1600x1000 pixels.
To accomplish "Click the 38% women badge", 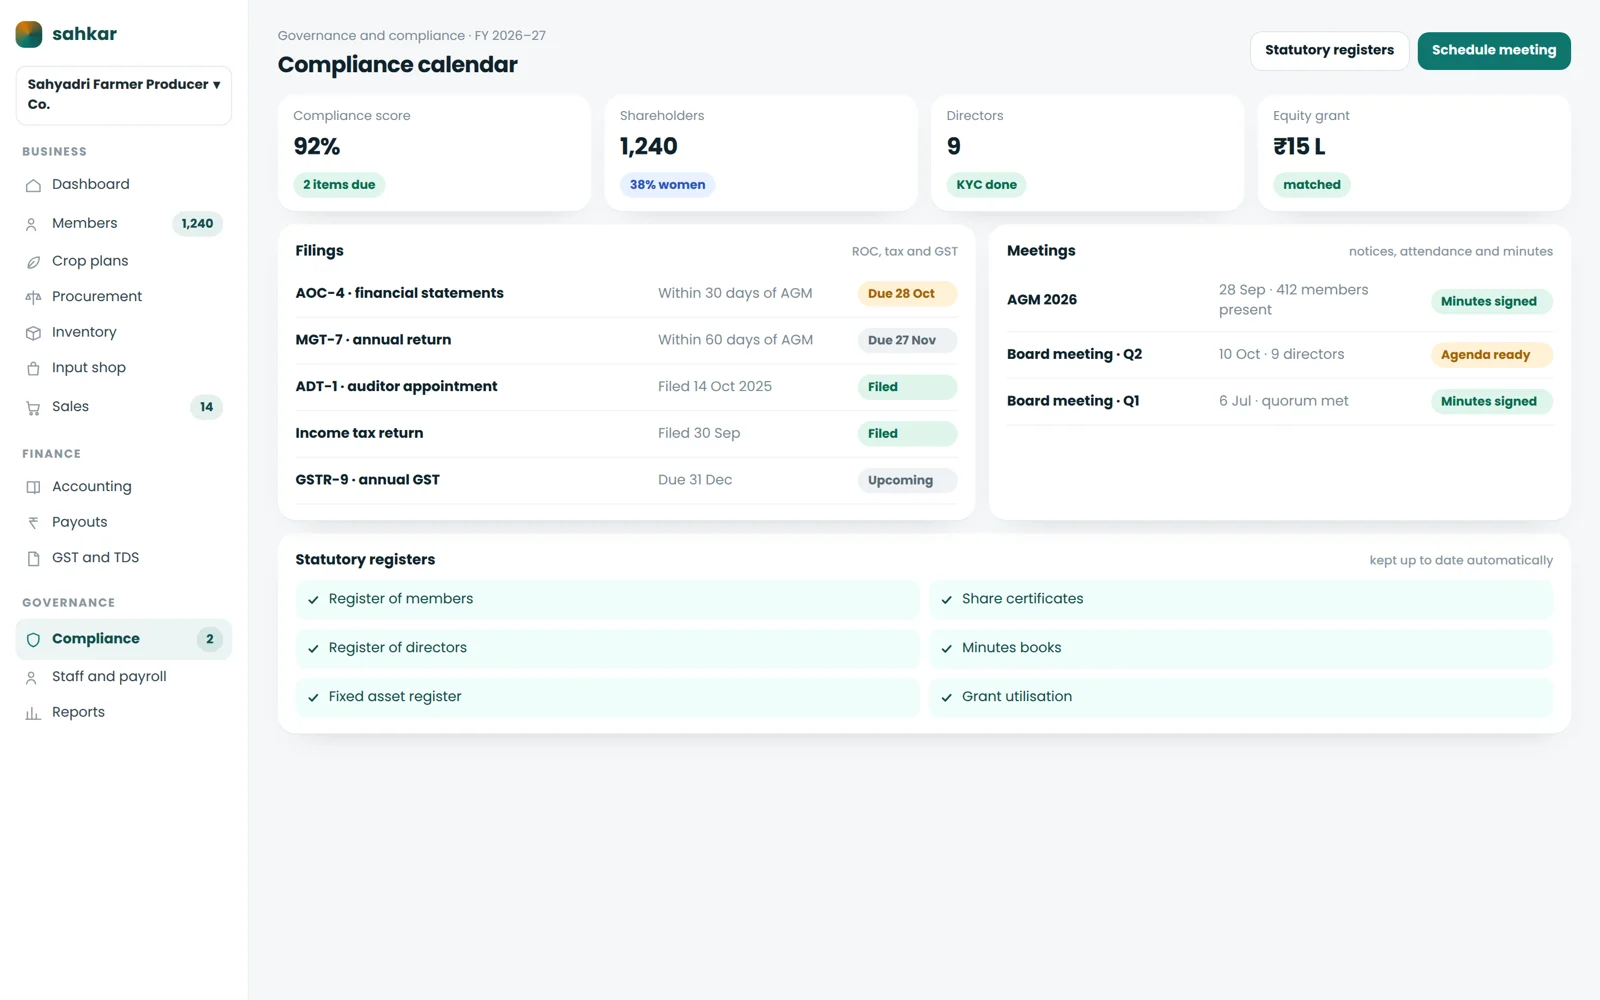I will (667, 185).
